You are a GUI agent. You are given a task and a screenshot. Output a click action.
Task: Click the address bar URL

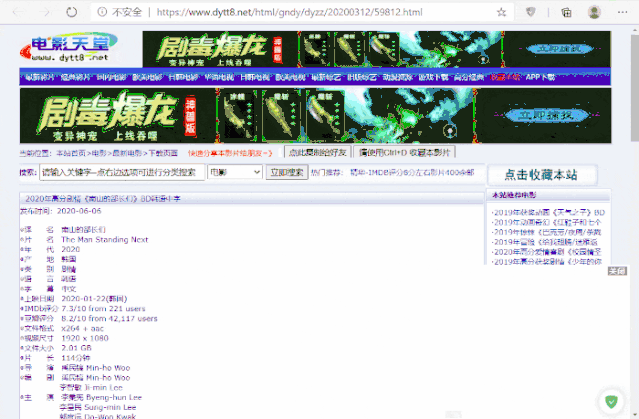click(300, 12)
